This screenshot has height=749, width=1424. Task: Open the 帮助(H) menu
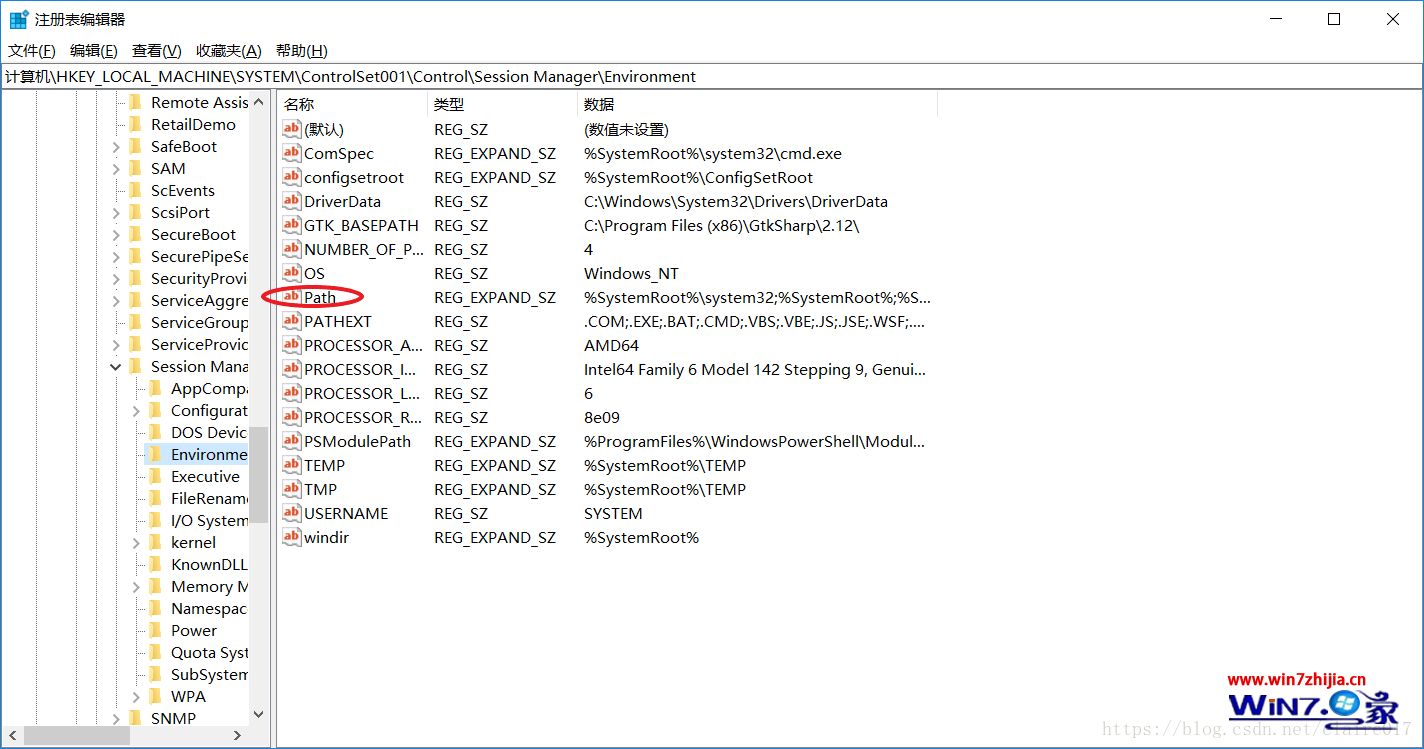[301, 51]
